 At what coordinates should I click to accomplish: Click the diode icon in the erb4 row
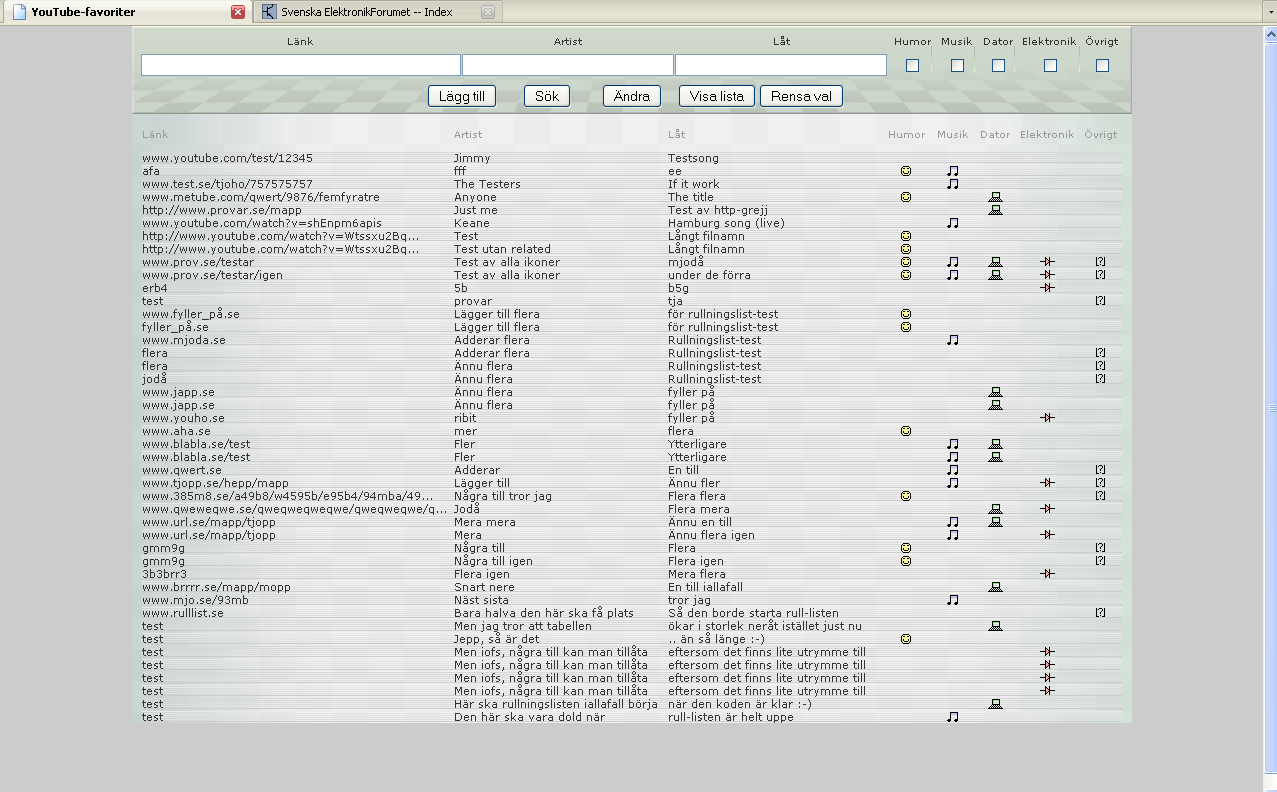coord(1047,288)
